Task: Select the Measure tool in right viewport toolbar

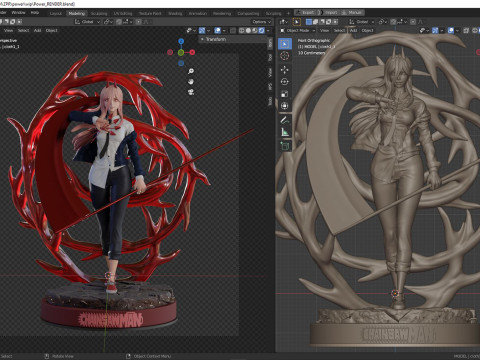Action: [x=285, y=132]
